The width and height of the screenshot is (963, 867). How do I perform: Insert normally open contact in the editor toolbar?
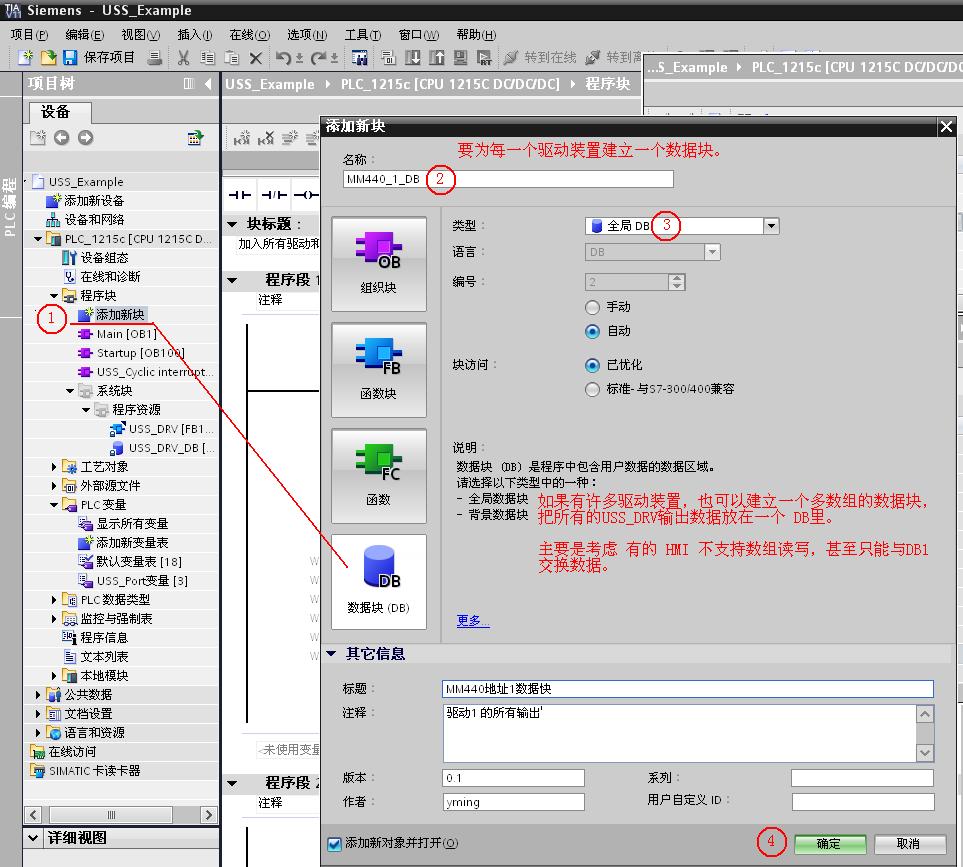click(240, 195)
